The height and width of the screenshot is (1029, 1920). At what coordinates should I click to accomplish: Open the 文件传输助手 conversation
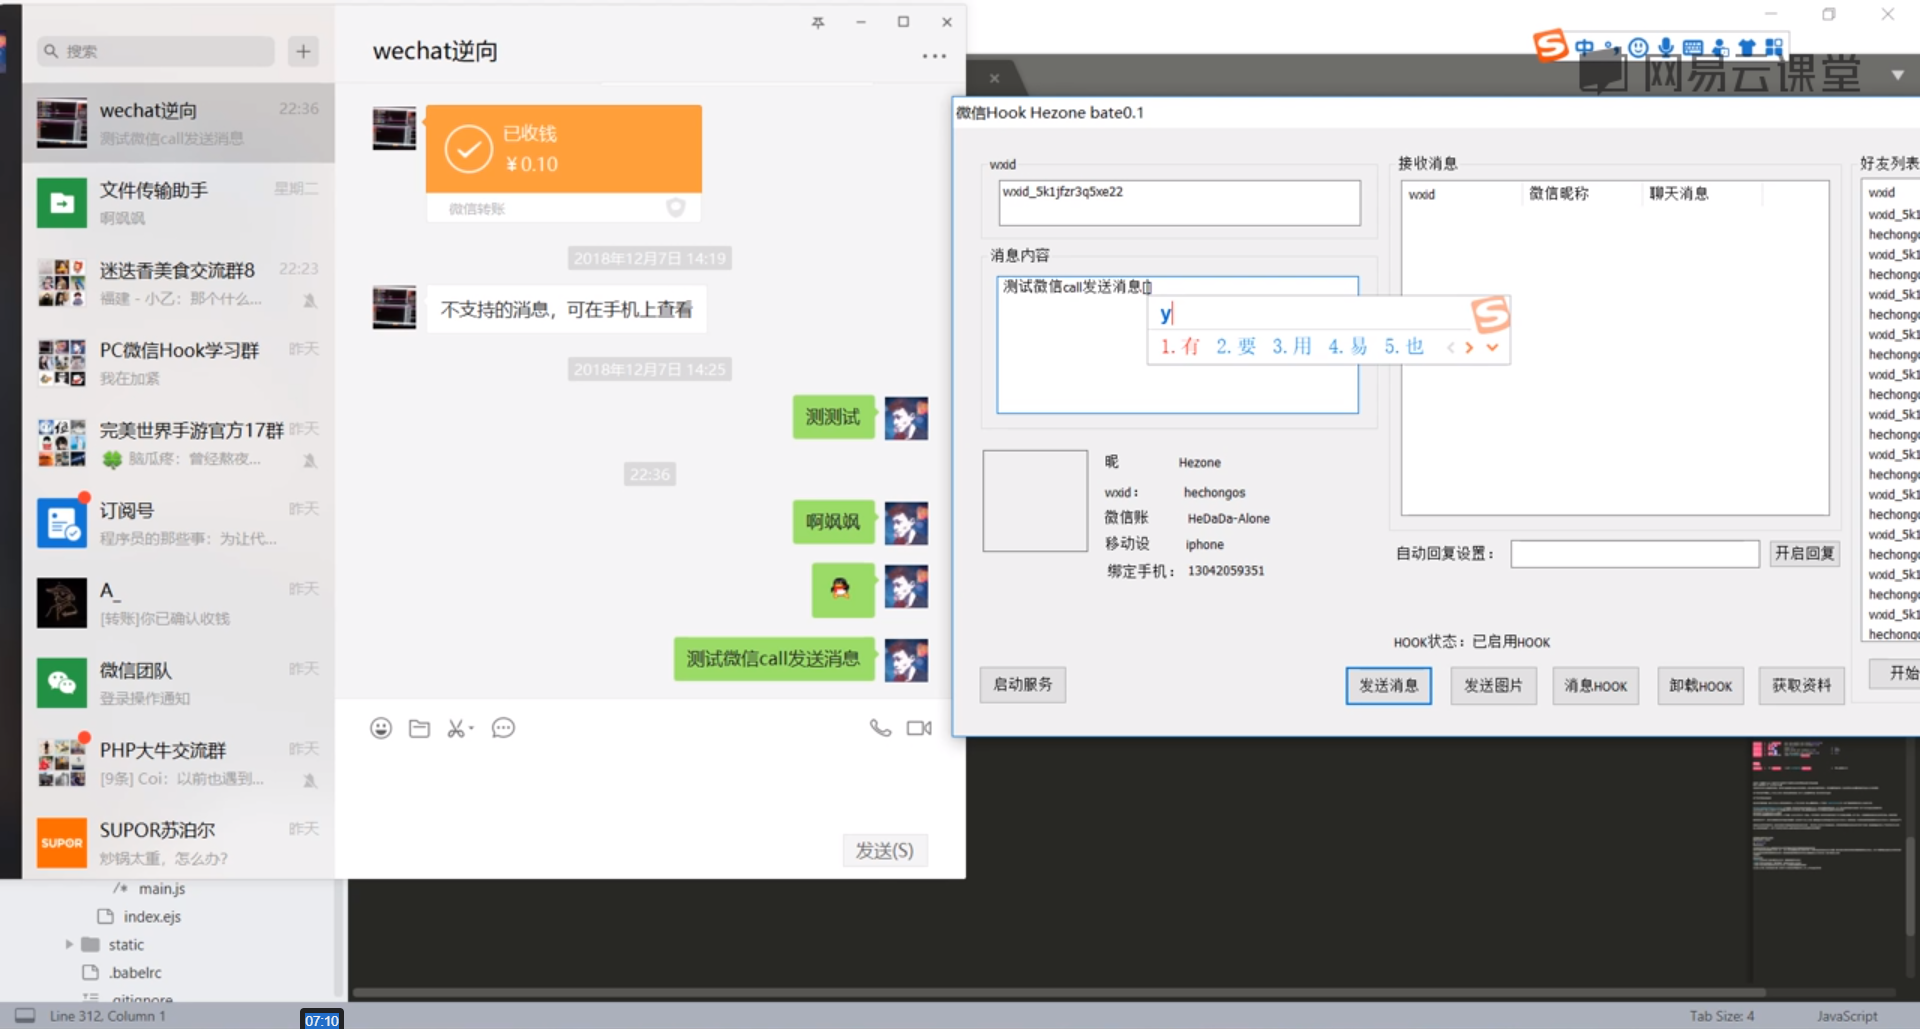pyautogui.click(x=179, y=203)
